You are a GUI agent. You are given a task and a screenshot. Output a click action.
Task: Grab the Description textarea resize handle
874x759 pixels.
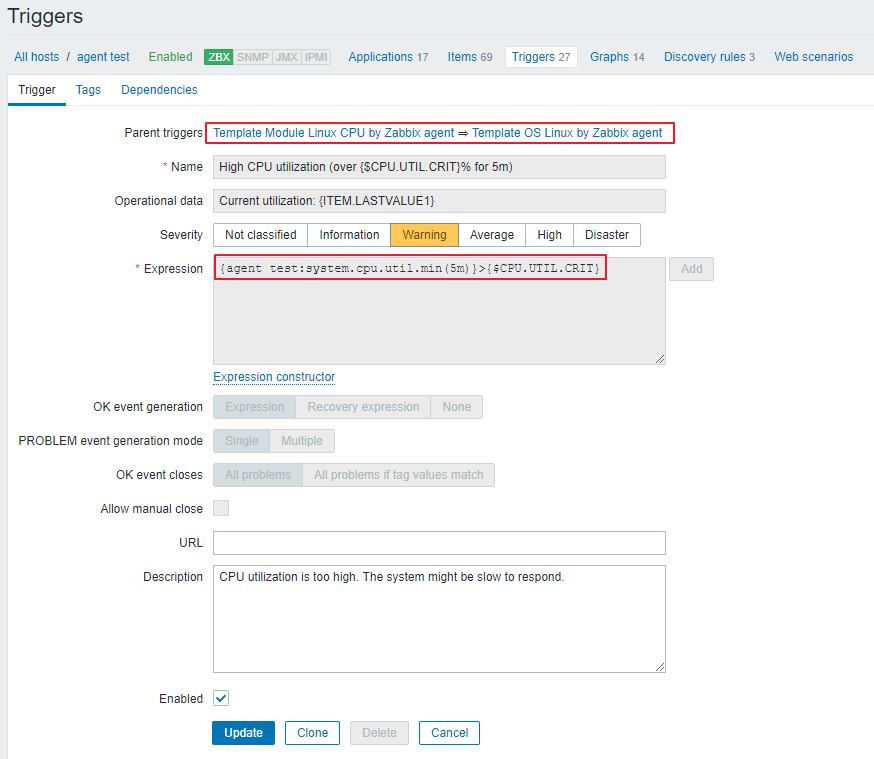pos(660,667)
